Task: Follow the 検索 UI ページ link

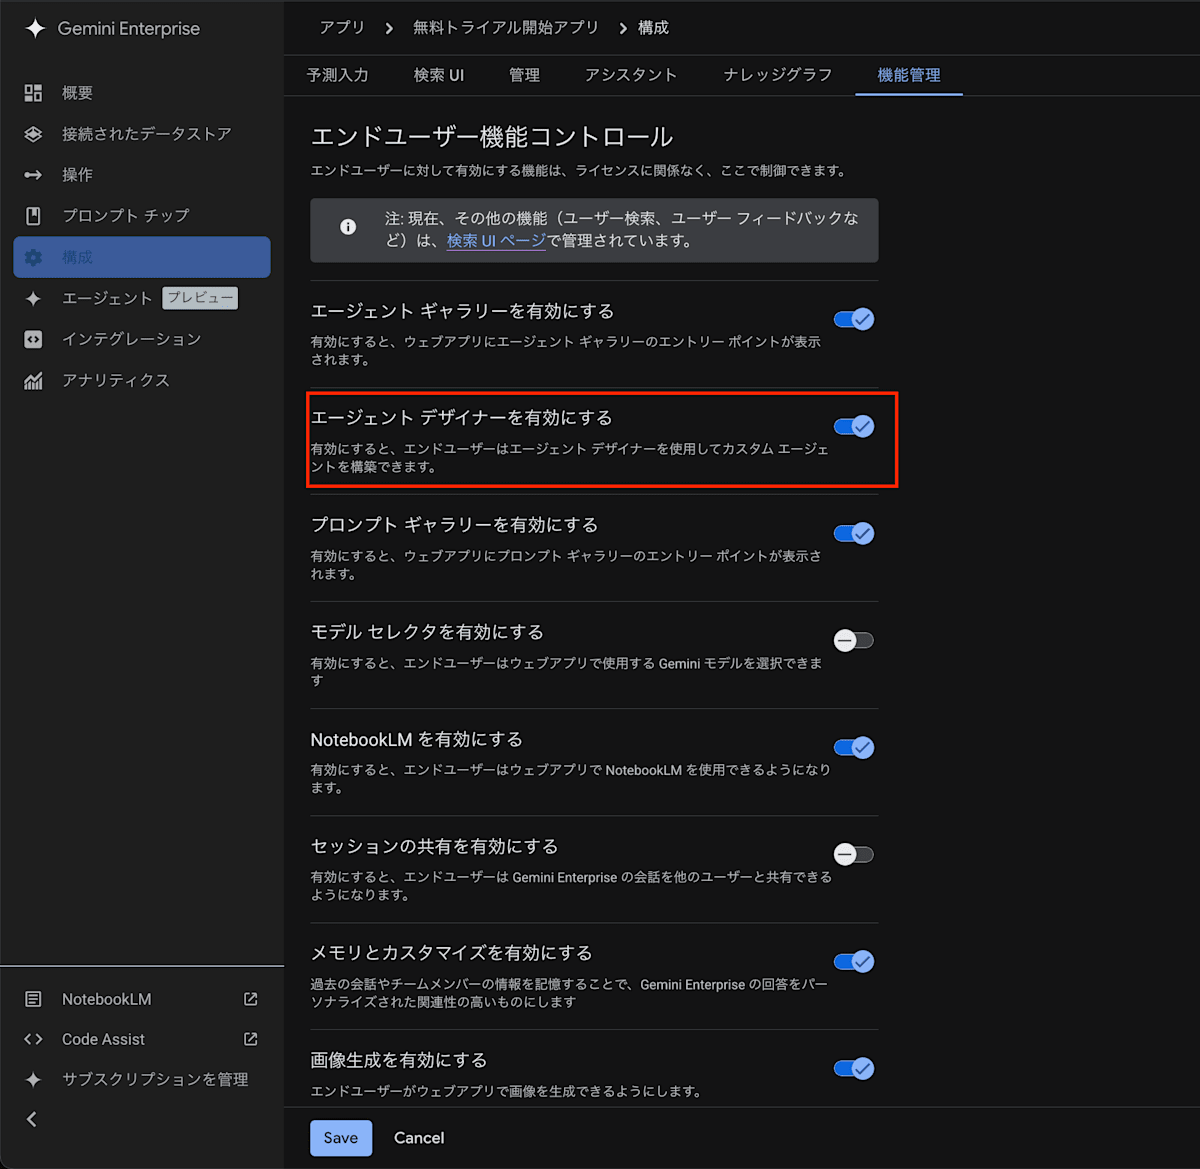Action: (496, 241)
